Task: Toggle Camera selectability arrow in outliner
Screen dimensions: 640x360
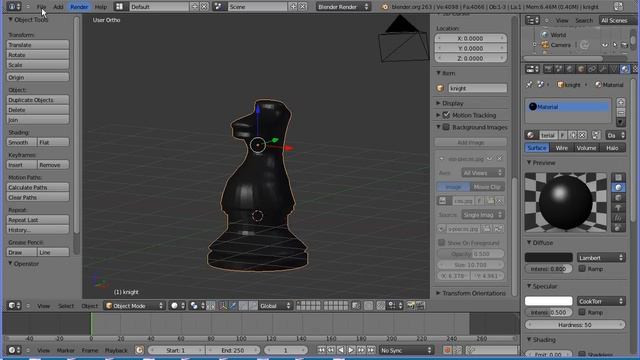Action: (x=615, y=45)
